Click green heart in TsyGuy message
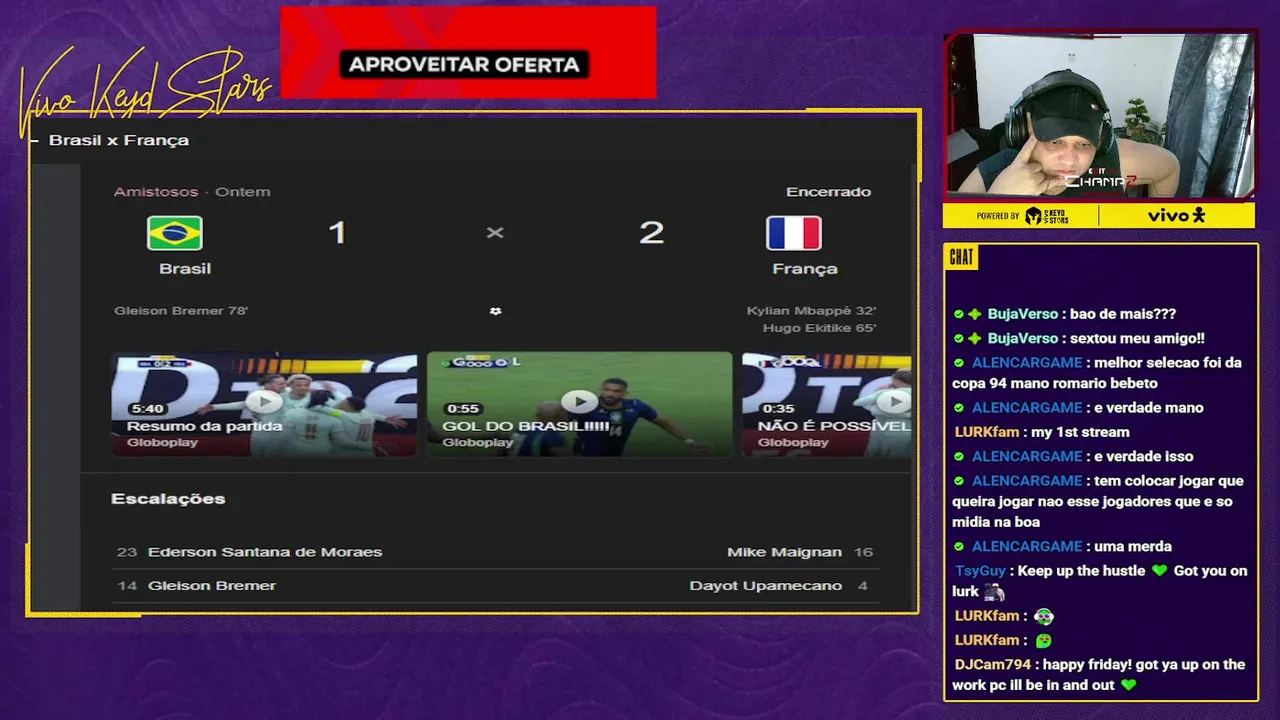This screenshot has width=1280, height=720. click(x=1159, y=571)
